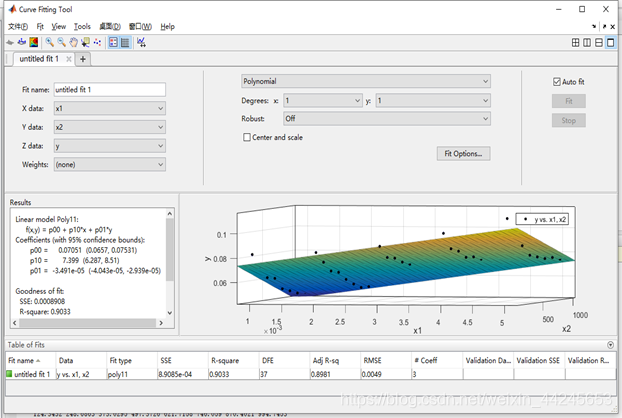Add a new fit with plus tab

83,59
